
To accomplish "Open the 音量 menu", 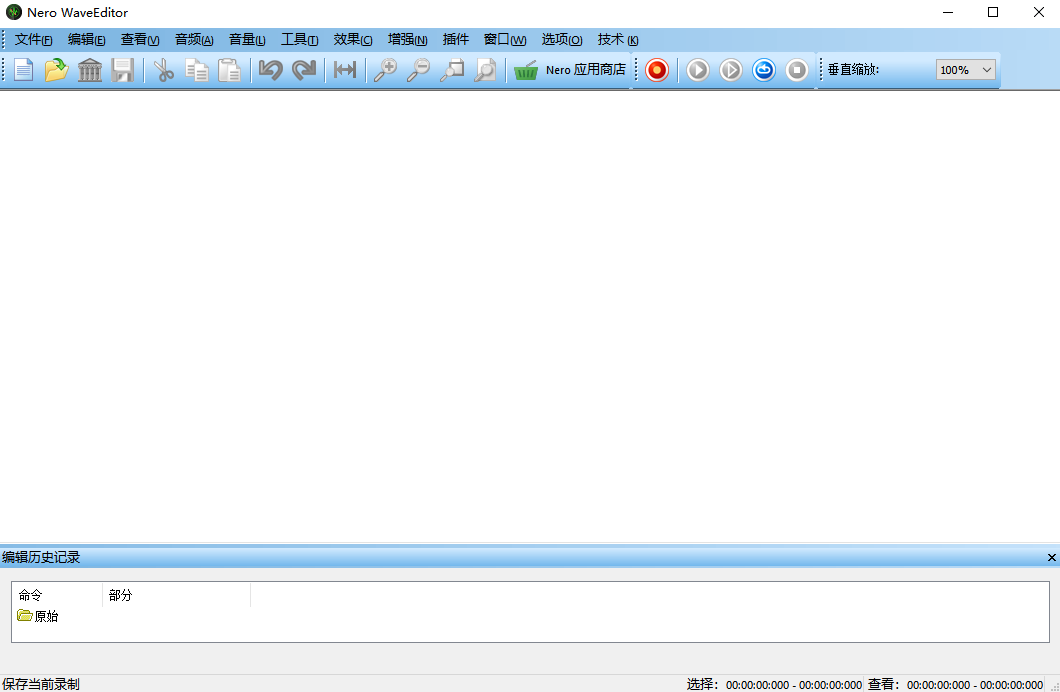I will click(x=247, y=40).
